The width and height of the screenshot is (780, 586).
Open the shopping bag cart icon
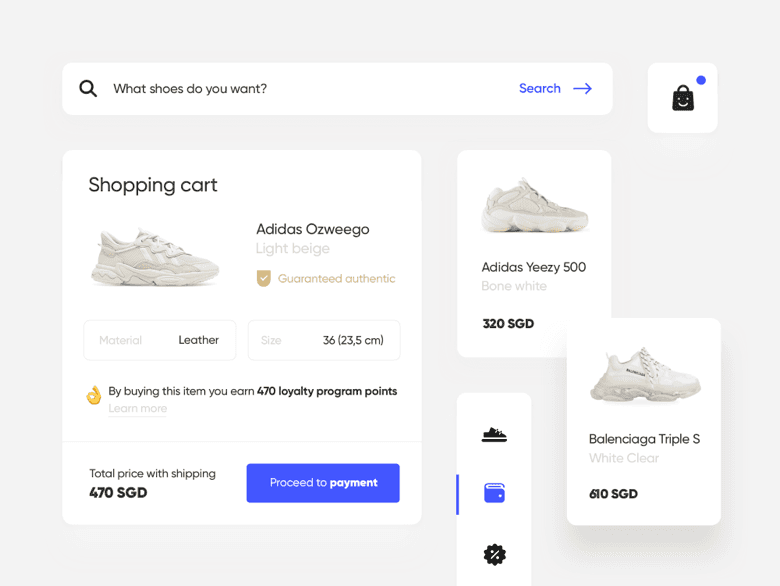click(x=683, y=98)
